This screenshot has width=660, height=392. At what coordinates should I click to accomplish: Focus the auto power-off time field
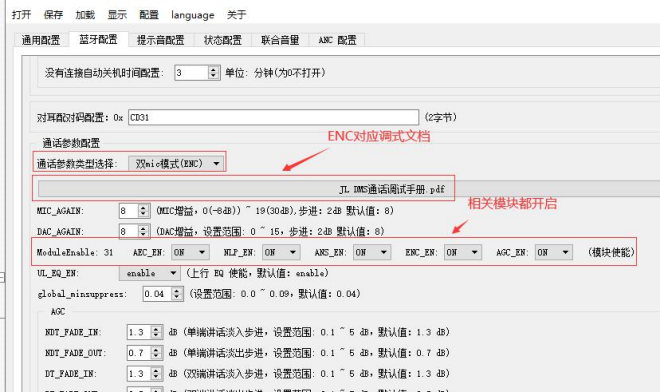pos(192,73)
